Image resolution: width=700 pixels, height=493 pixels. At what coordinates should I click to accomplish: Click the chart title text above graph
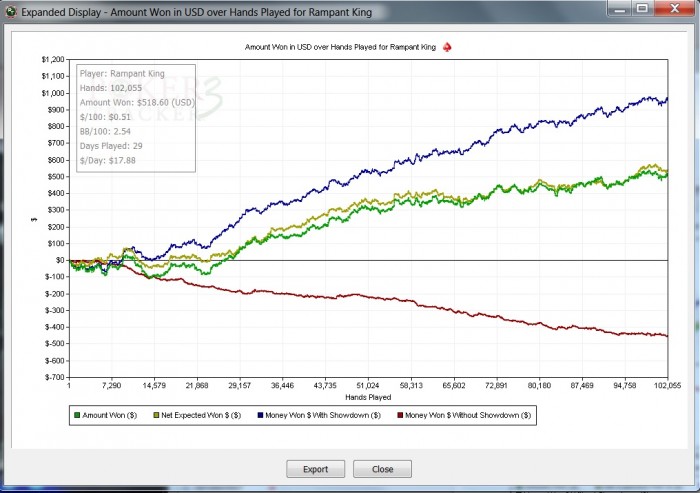click(x=340, y=47)
